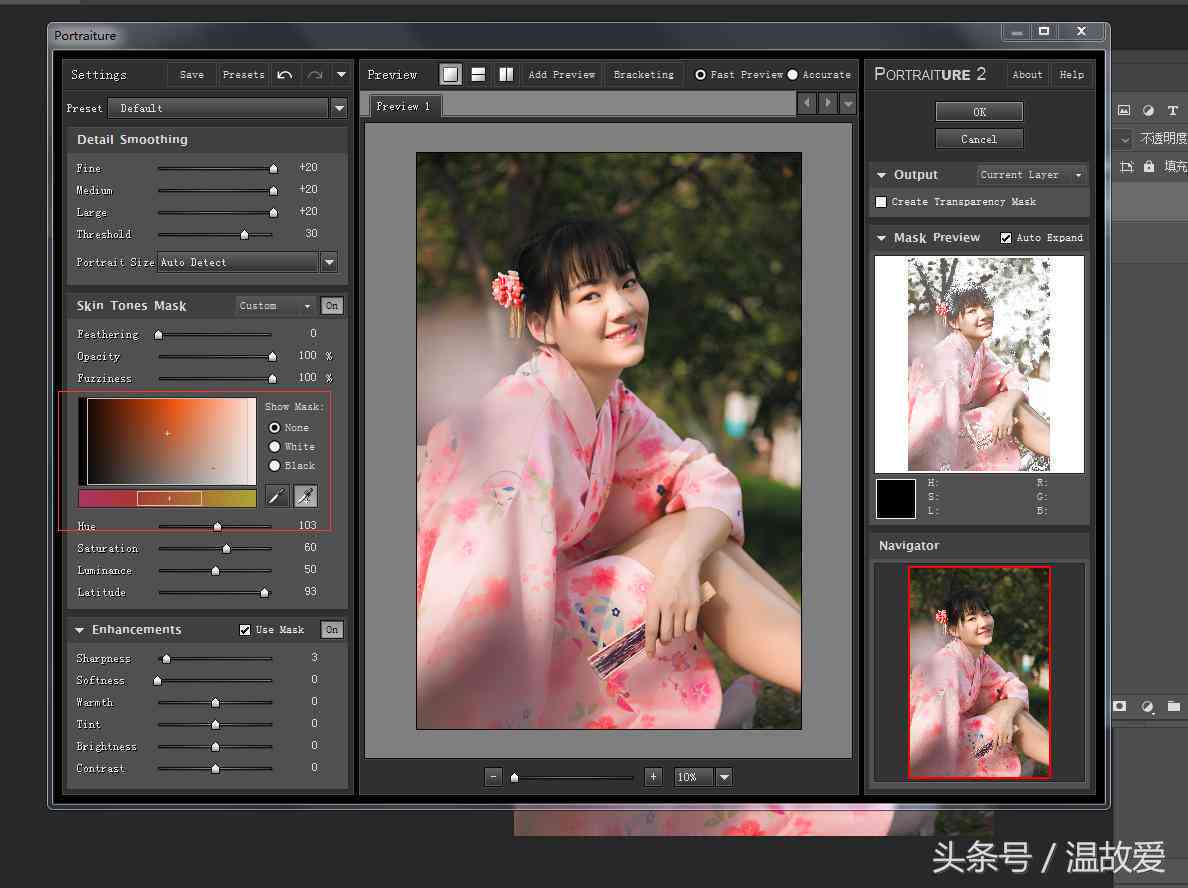Click Add Preview in toolbar
The width and height of the screenshot is (1188, 888).
(x=562, y=75)
